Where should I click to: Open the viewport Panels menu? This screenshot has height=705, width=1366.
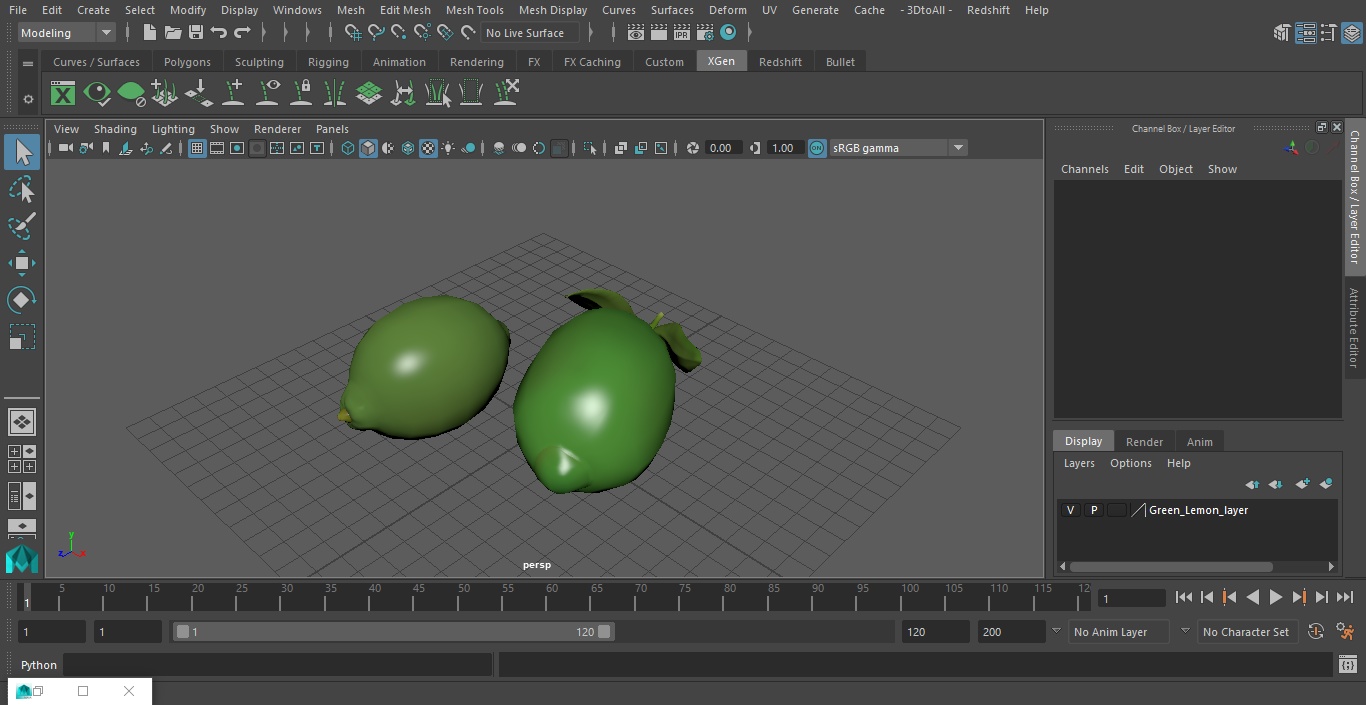point(332,129)
